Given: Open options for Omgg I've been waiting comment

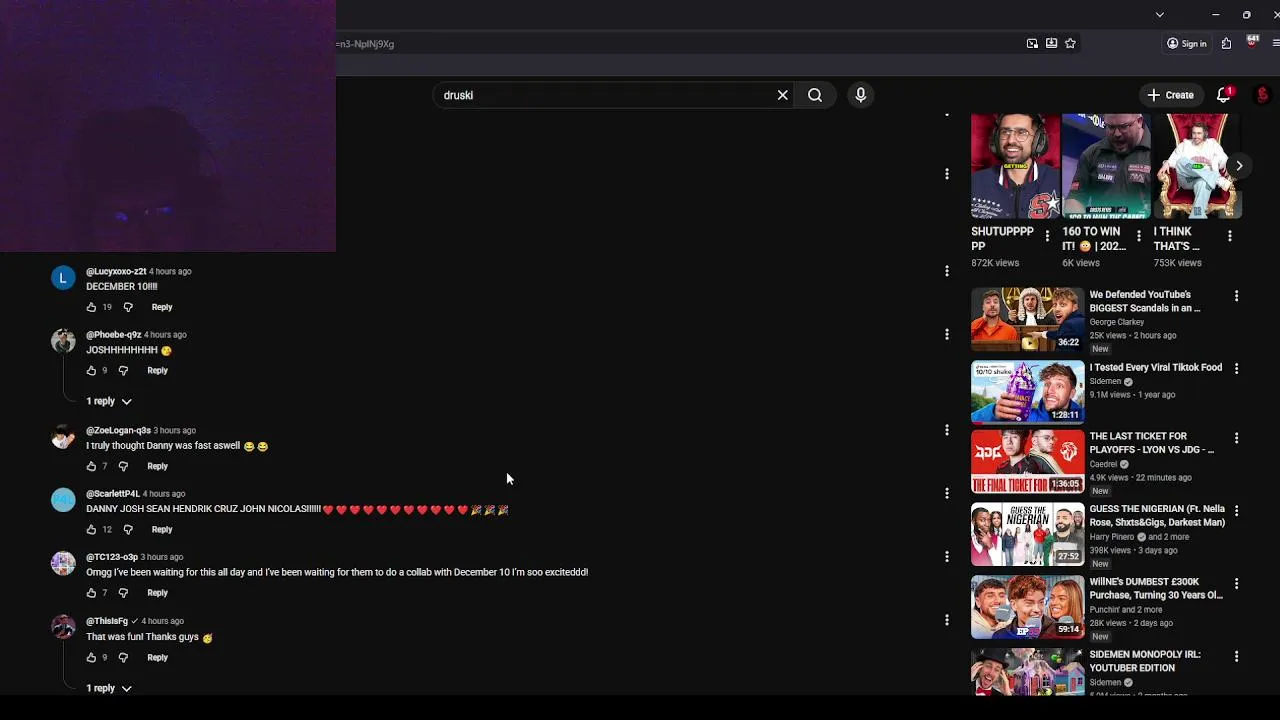Looking at the screenshot, I should pos(947,556).
